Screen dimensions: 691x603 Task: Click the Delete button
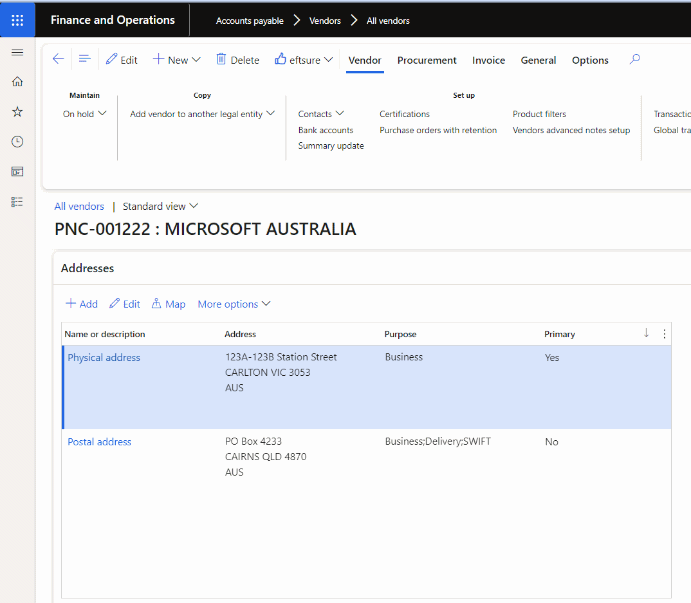tap(238, 60)
